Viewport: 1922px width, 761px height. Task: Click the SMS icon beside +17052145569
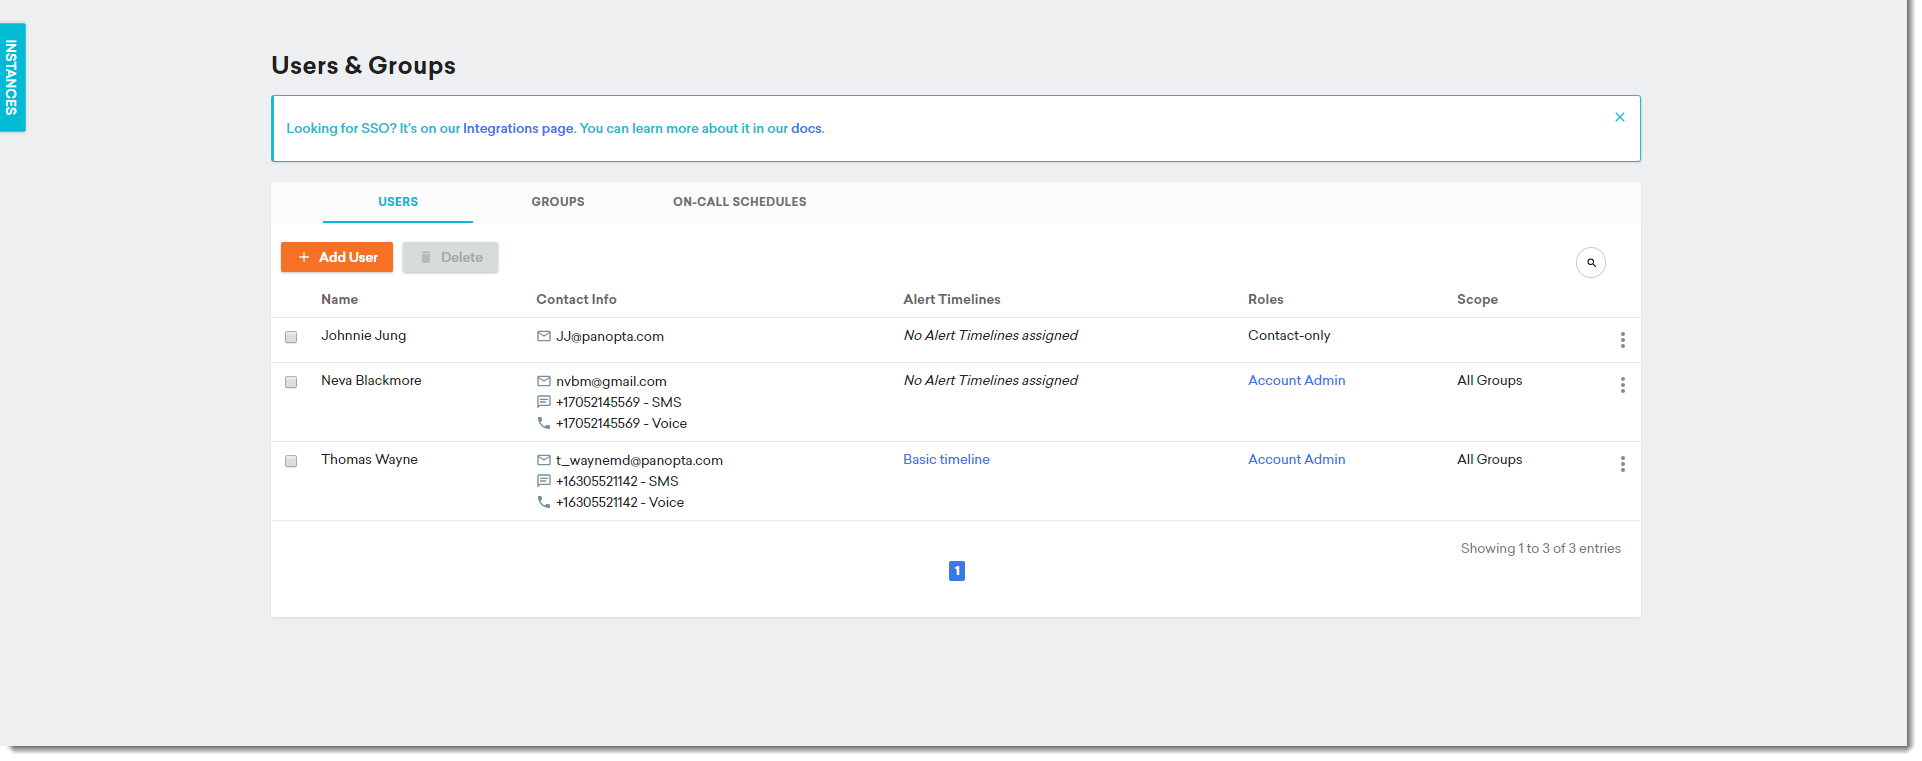coord(544,402)
